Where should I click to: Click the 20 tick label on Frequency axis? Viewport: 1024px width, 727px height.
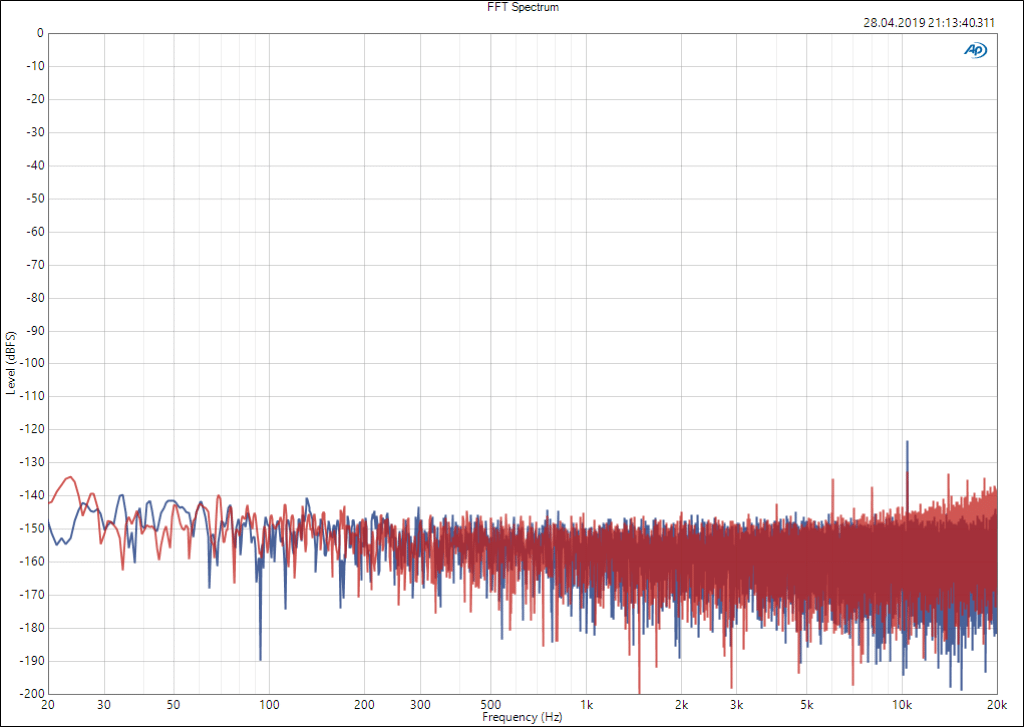[x=48, y=705]
